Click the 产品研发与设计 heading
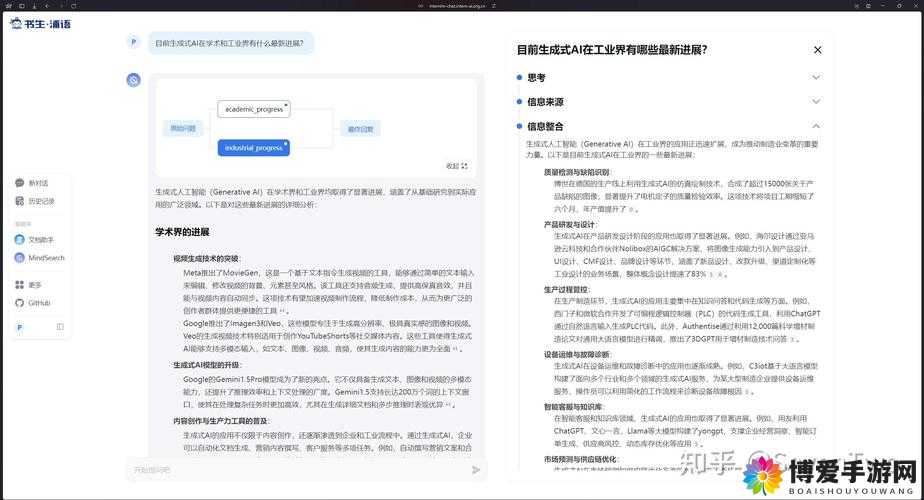 pos(570,225)
